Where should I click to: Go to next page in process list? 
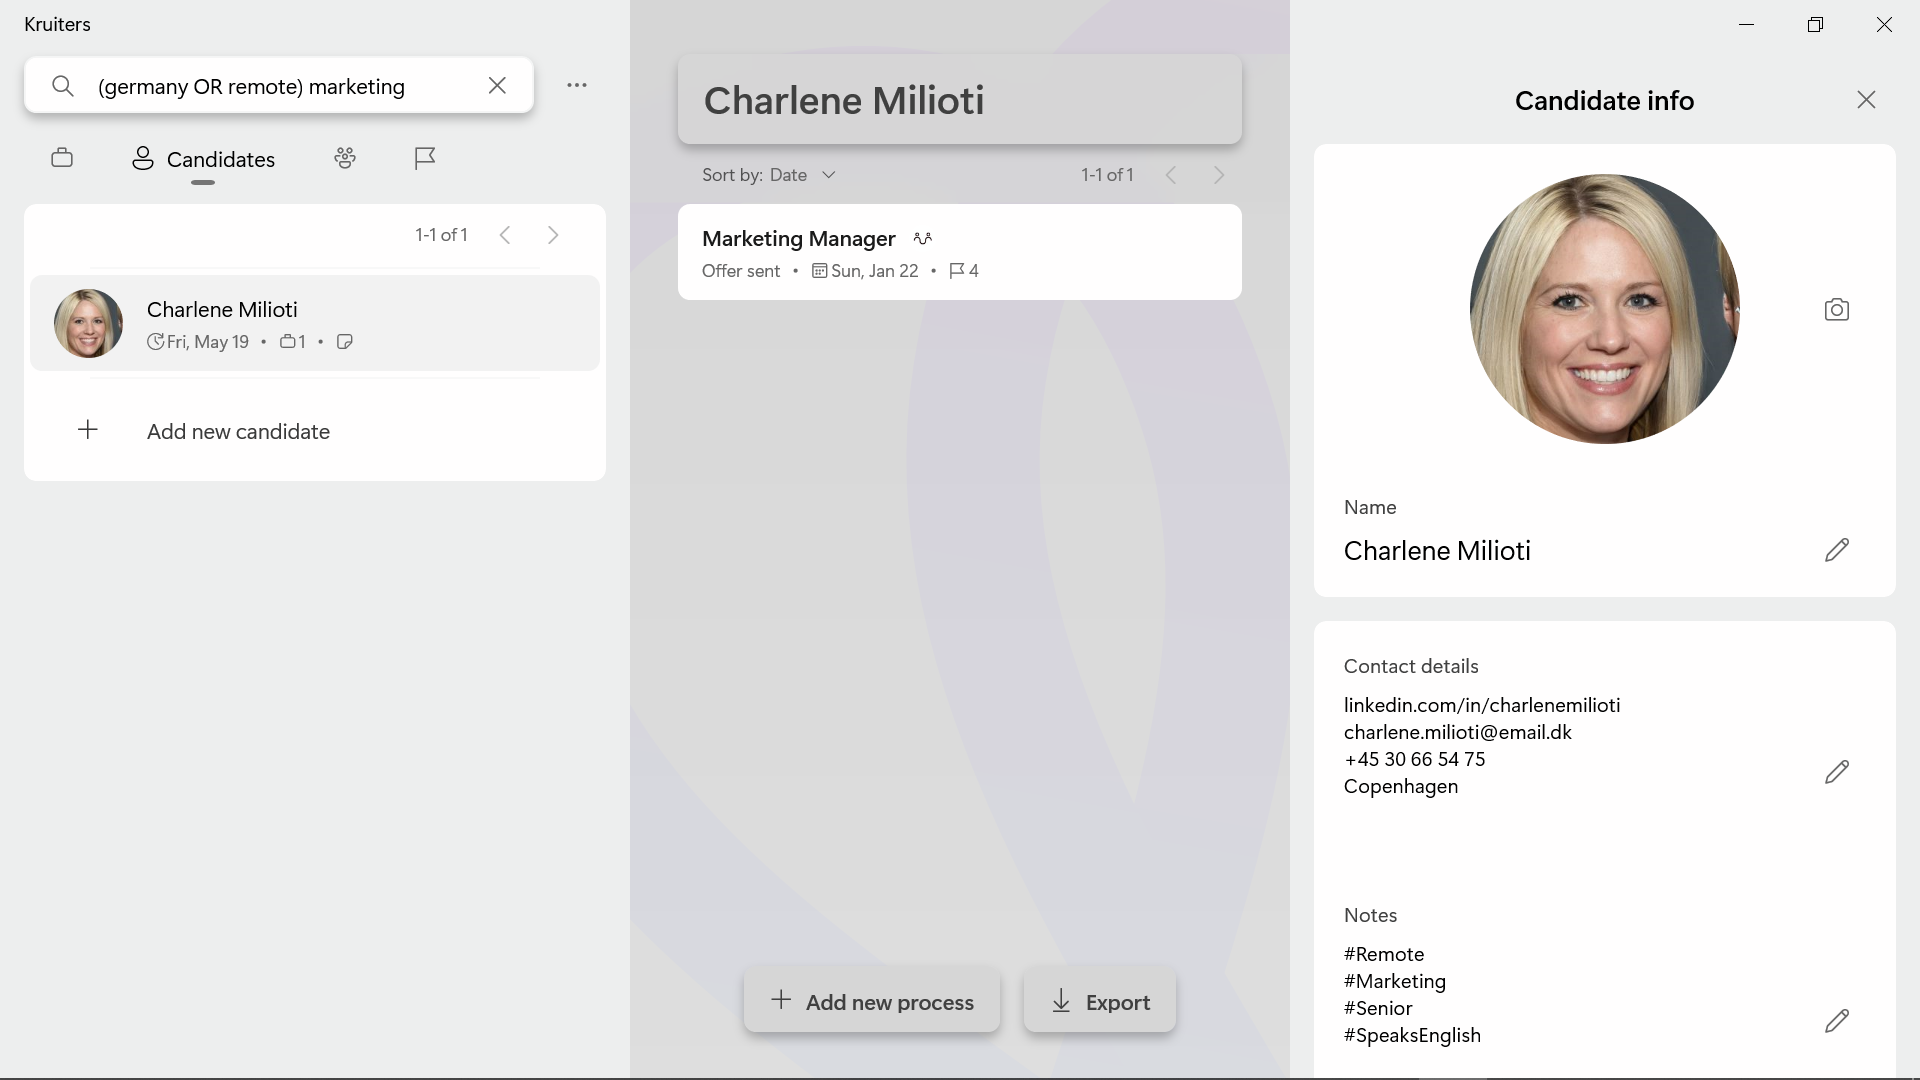1219,175
